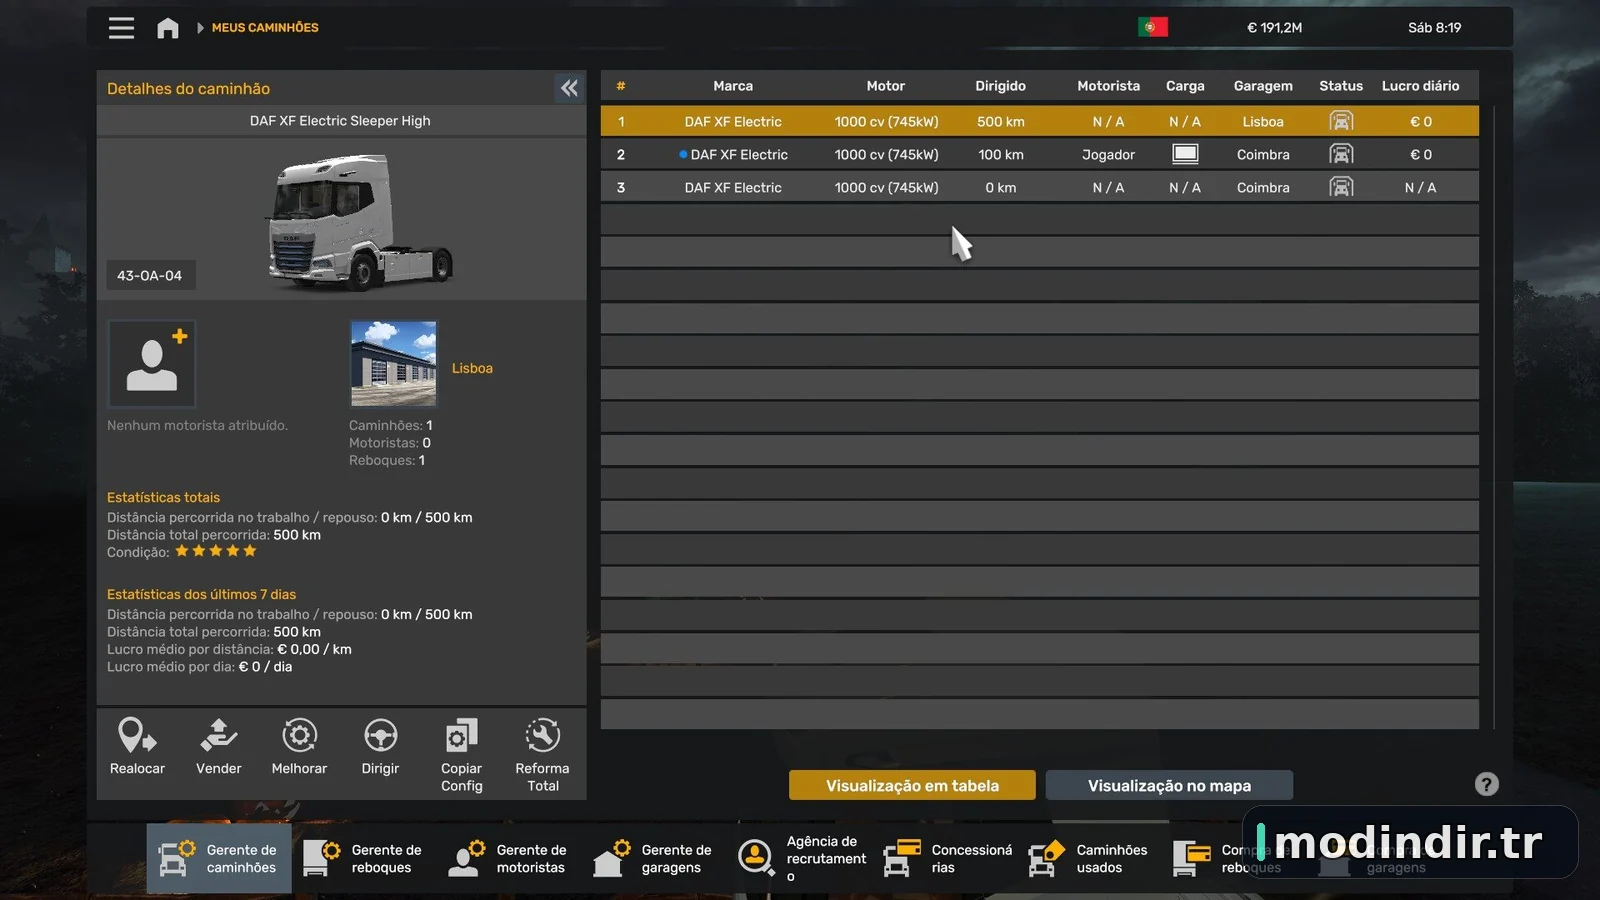Click the Portugal flag icon
The image size is (1600, 900).
click(1153, 27)
